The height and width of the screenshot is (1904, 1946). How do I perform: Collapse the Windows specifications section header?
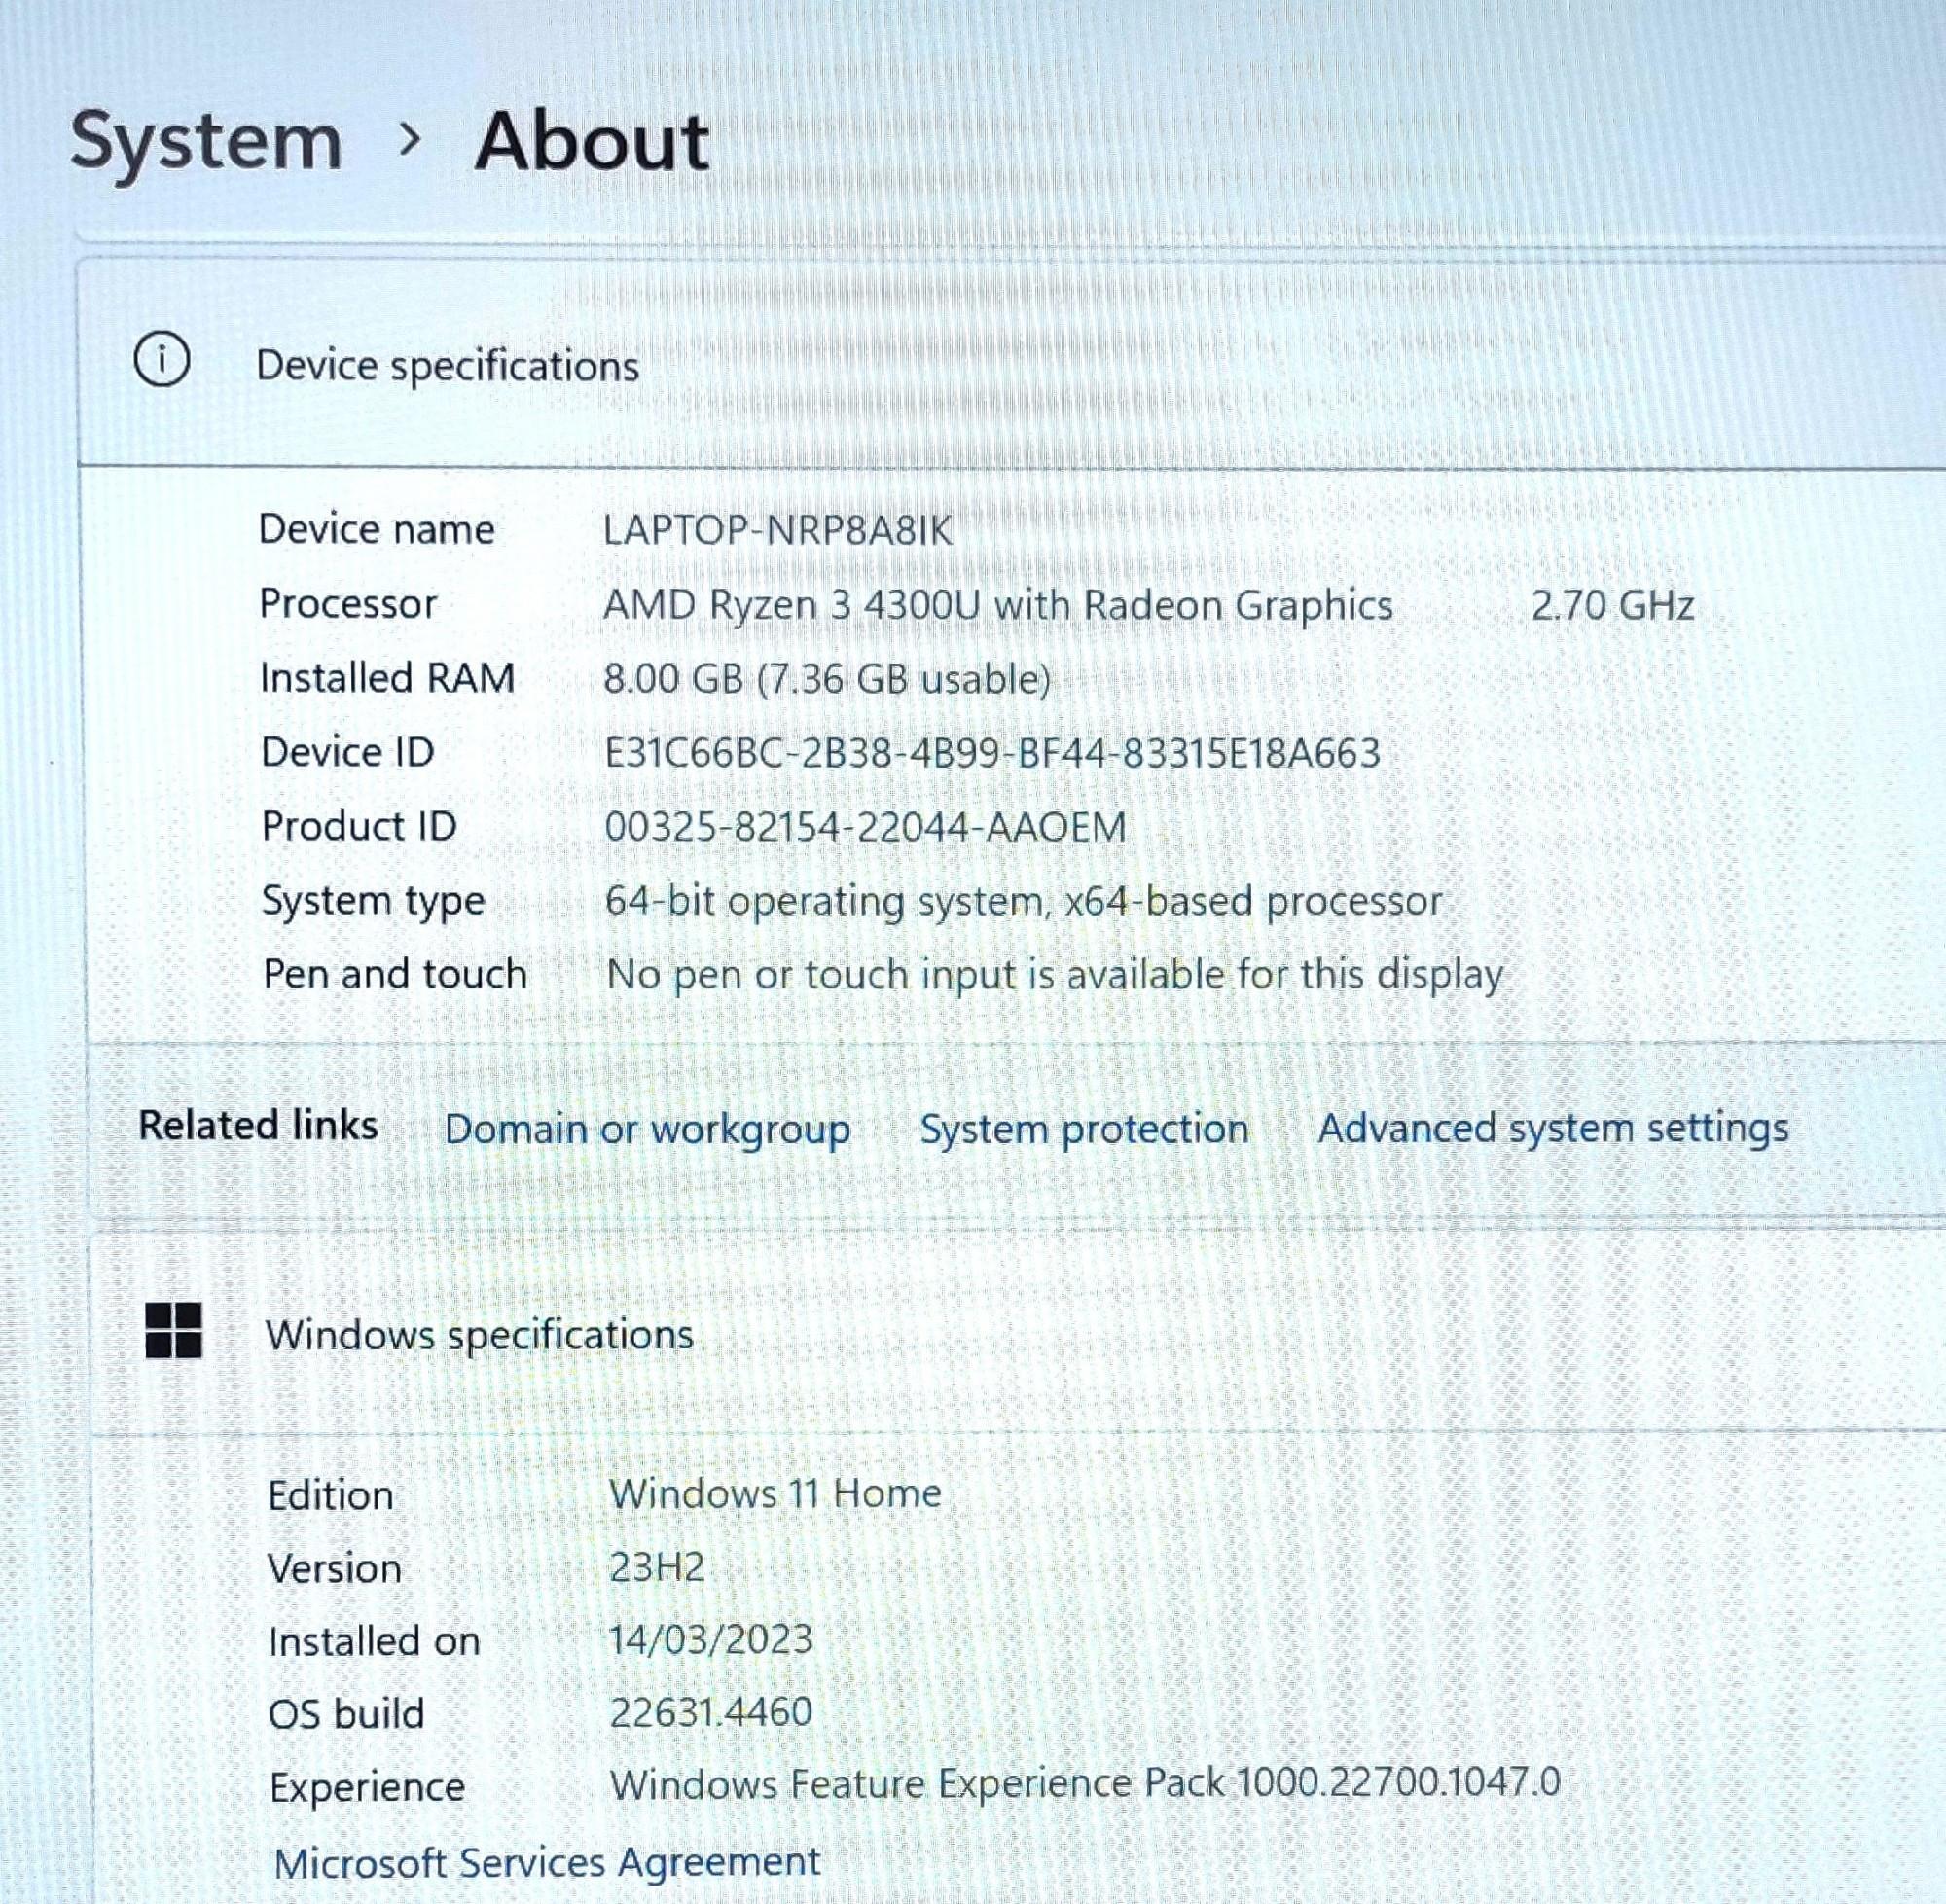[x=1018, y=1333]
